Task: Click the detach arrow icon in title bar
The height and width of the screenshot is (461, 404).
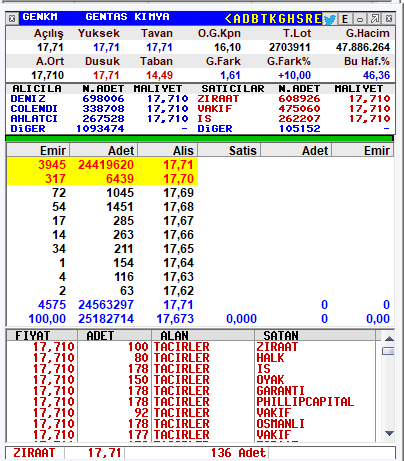Action: [374, 19]
